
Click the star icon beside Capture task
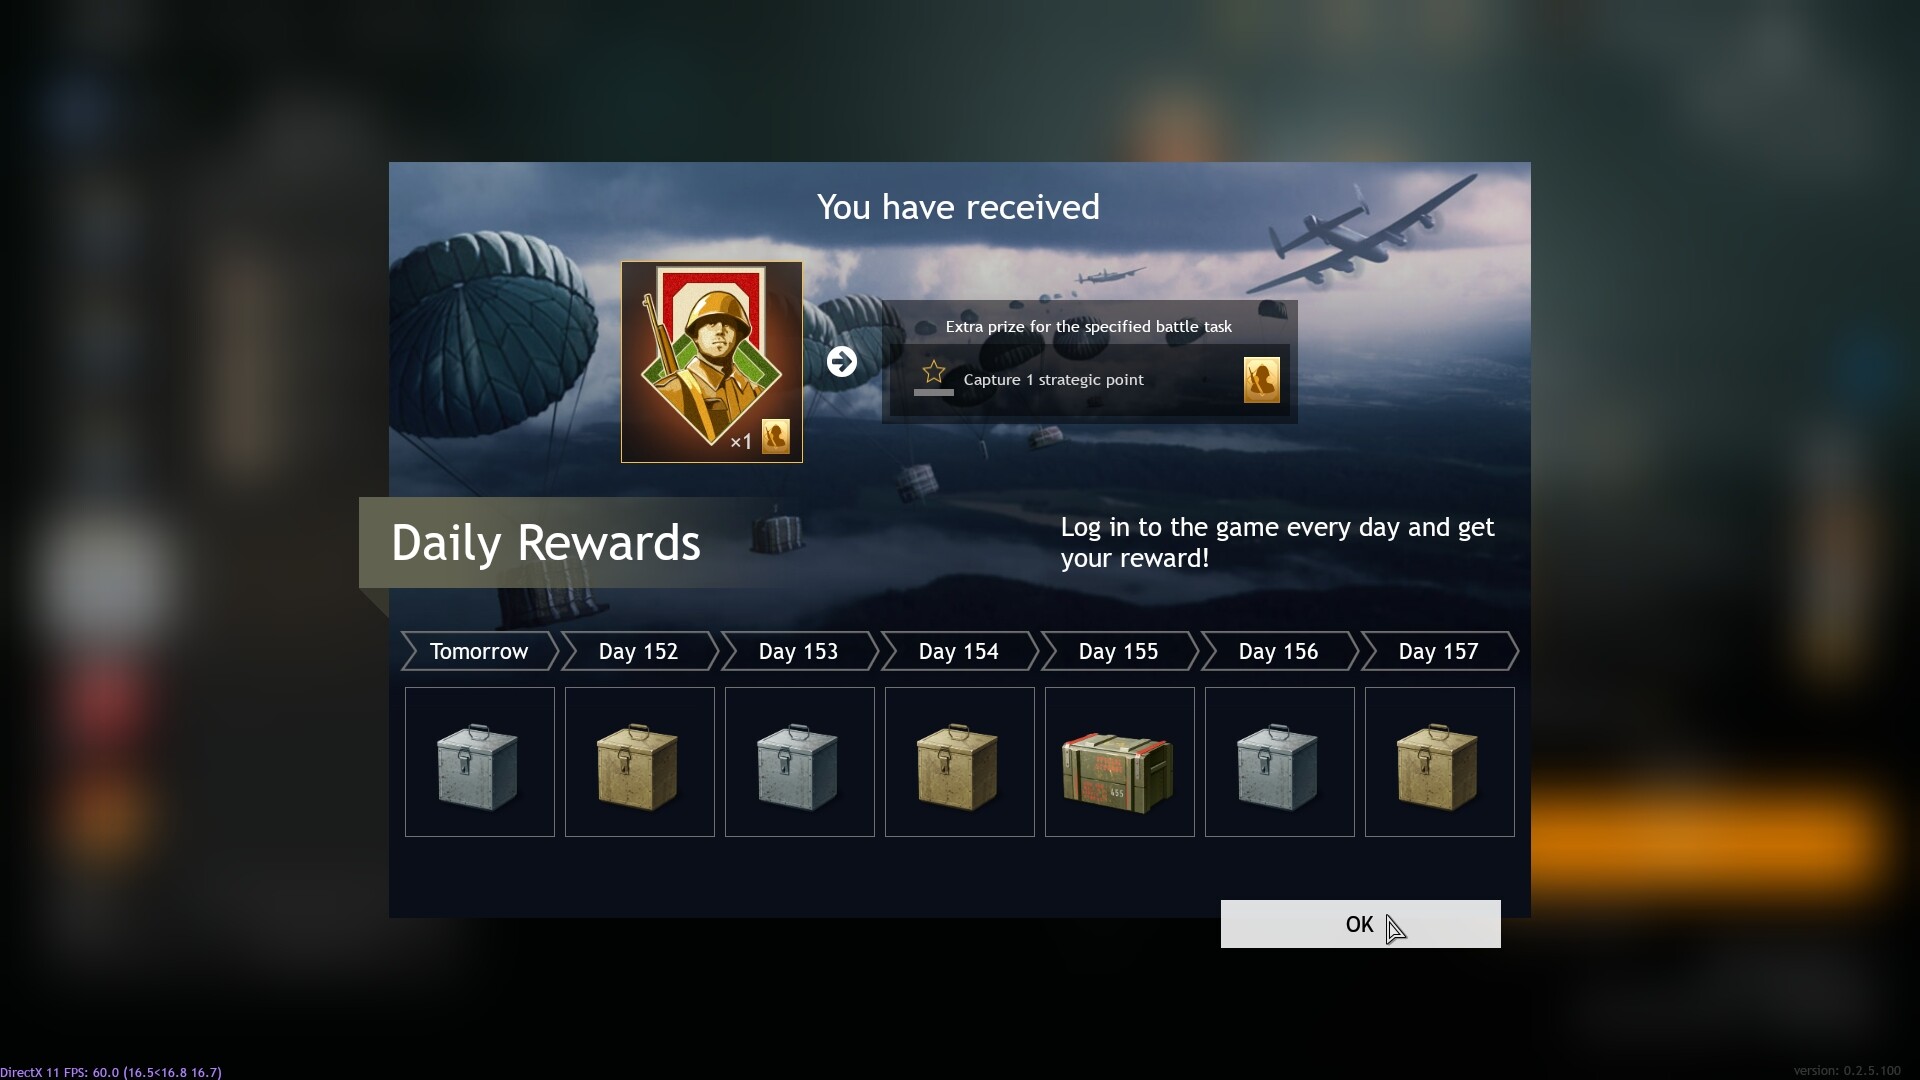tap(934, 372)
